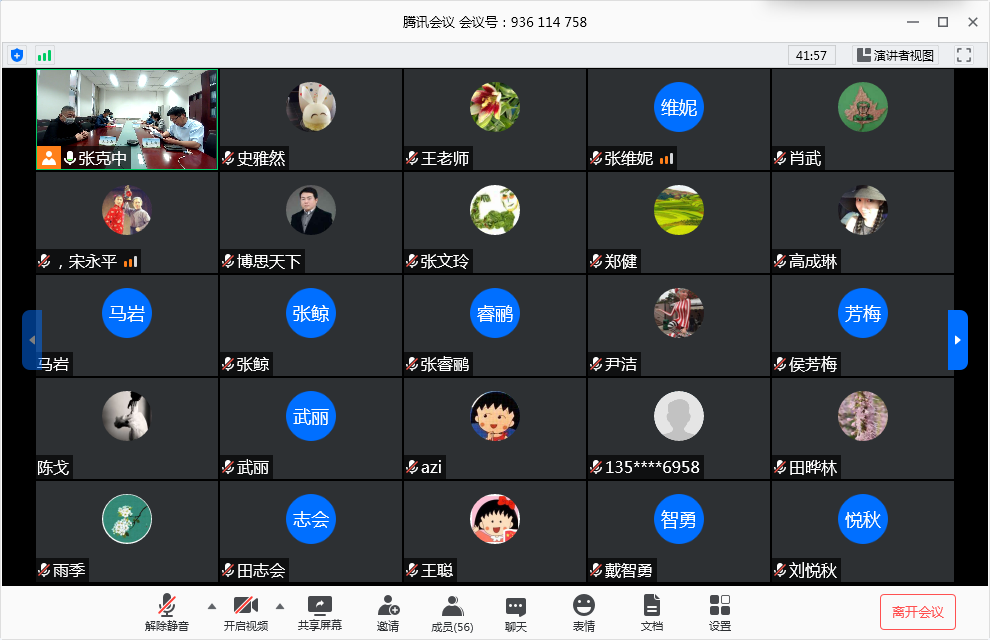This screenshot has height=640, width=990.
Task: Expand audio options arrow beside 解除静音
Action: pos(211,606)
